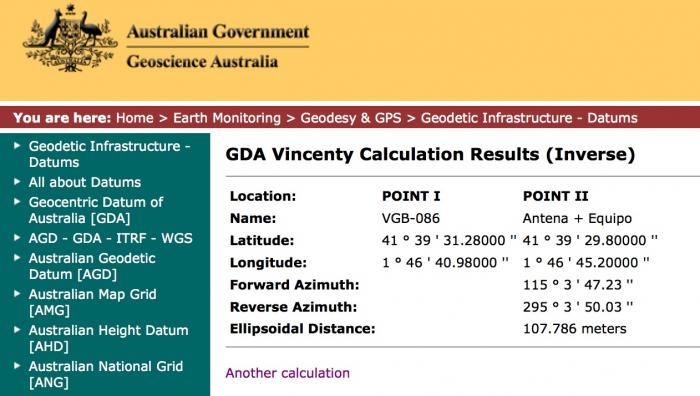Click Point I longitude 1 ° 46 ' 40.98000
Viewport: 700px width, 396px height.
click(445, 263)
